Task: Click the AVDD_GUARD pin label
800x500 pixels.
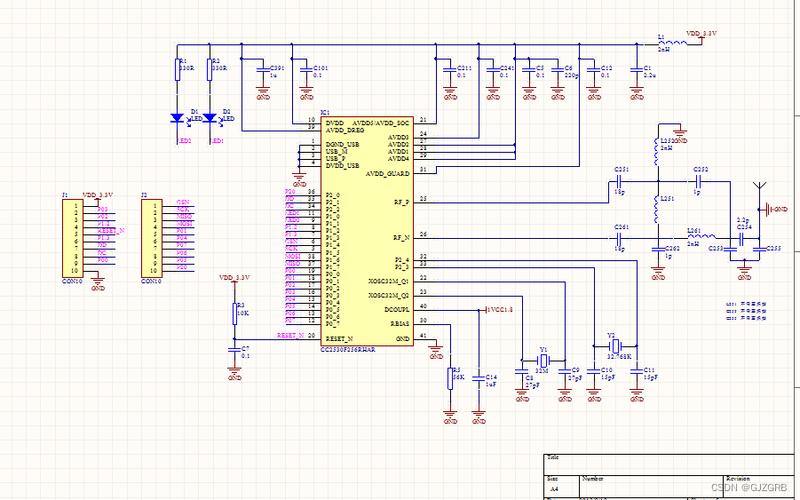Action: 387,173
